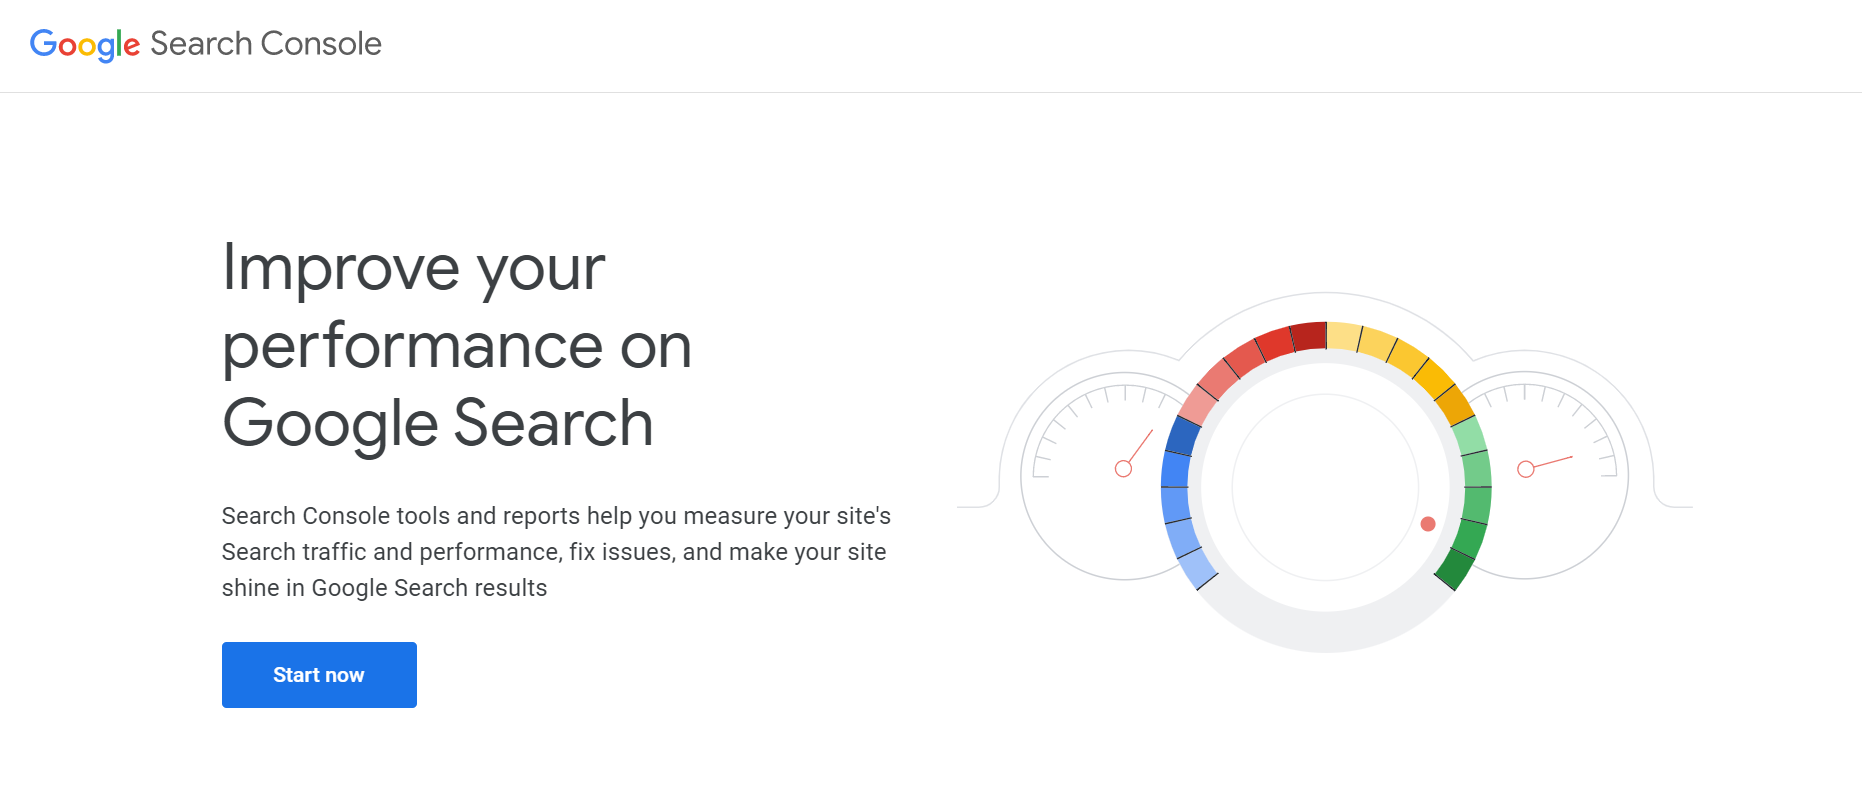
Task: Open the Google Search Console logo link
Action: pos(206,44)
